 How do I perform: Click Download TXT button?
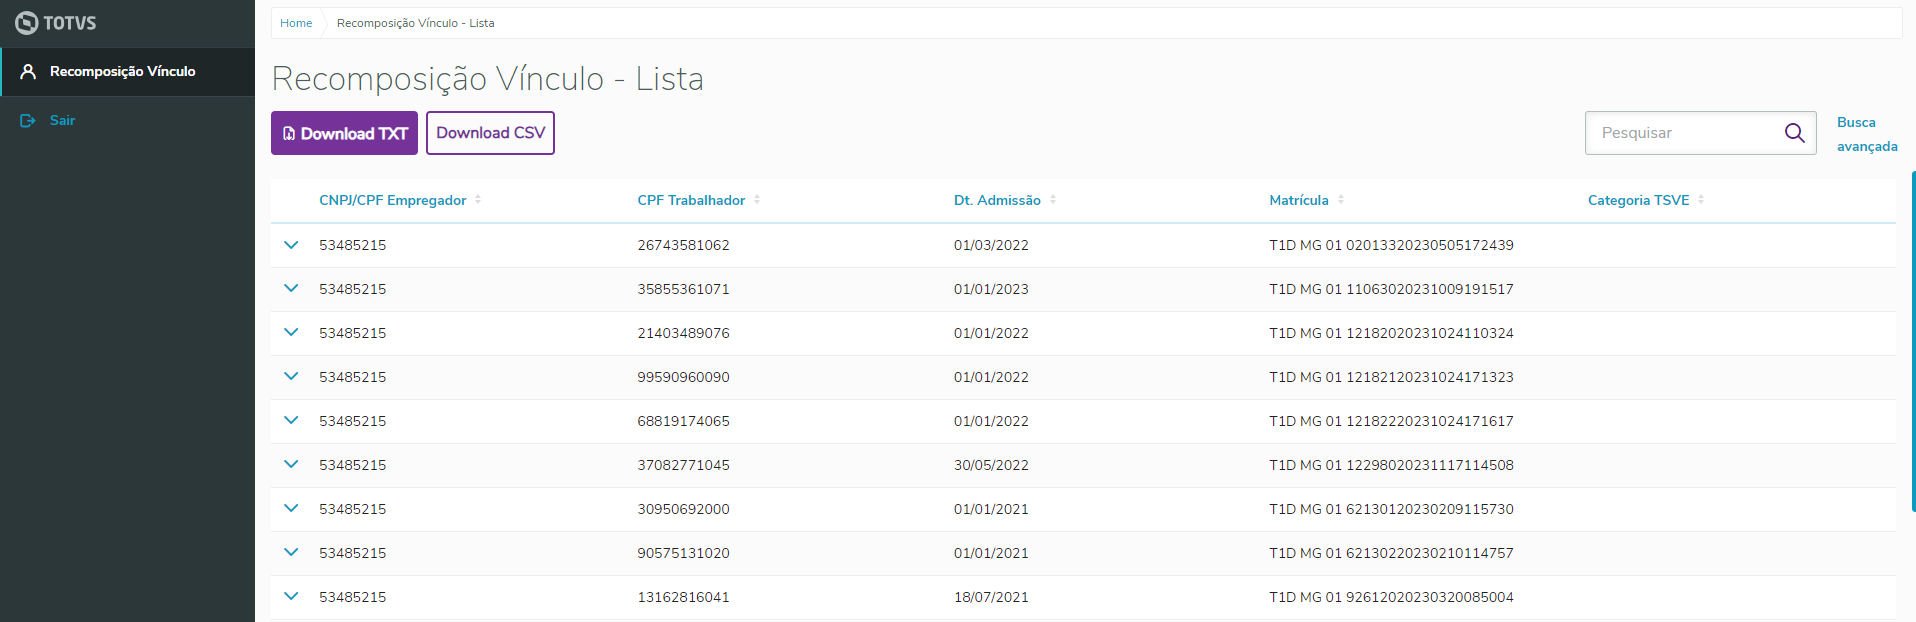tap(344, 133)
